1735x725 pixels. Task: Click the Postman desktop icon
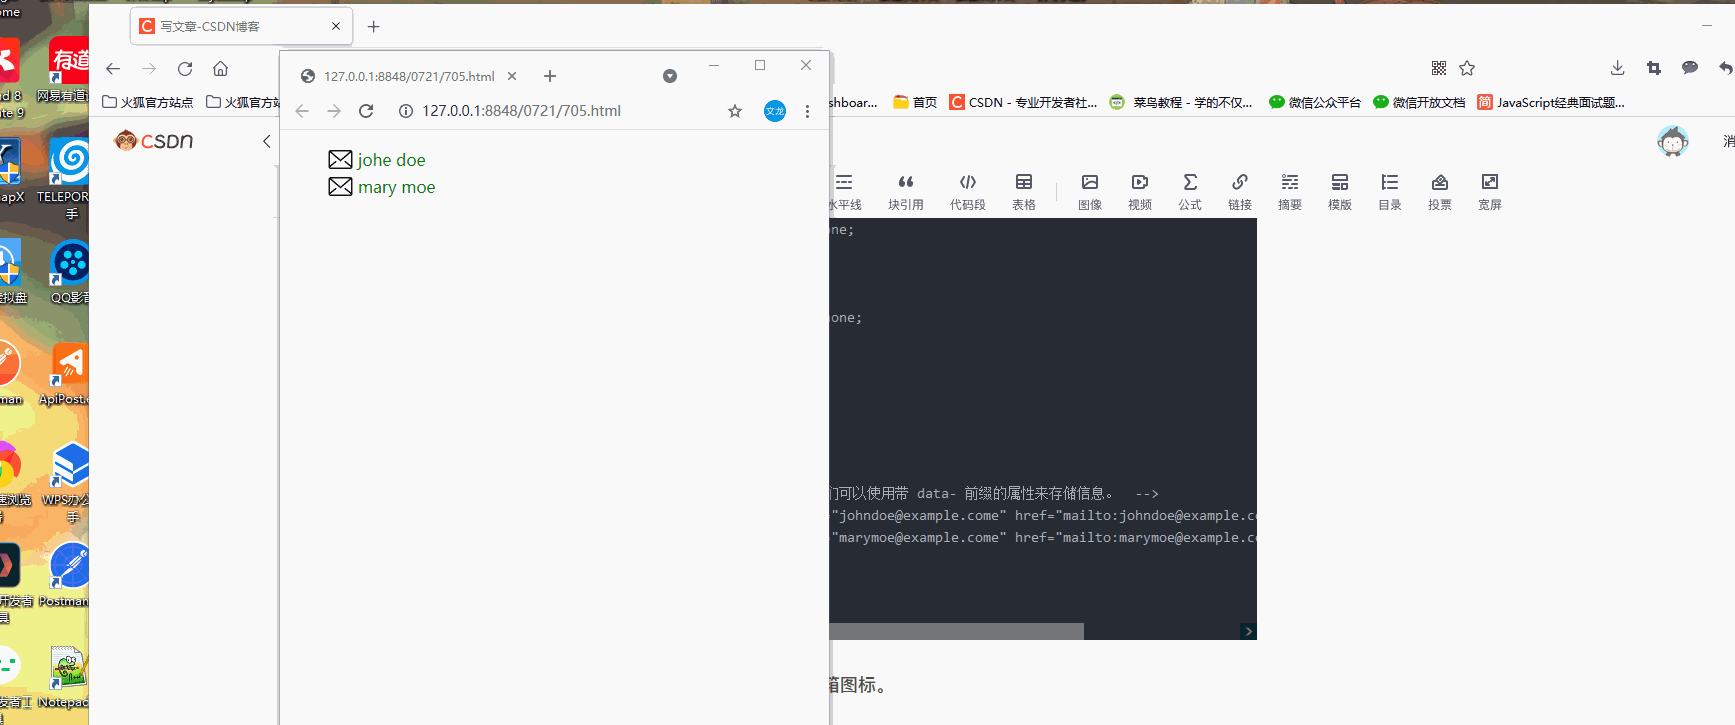(x=65, y=575)
